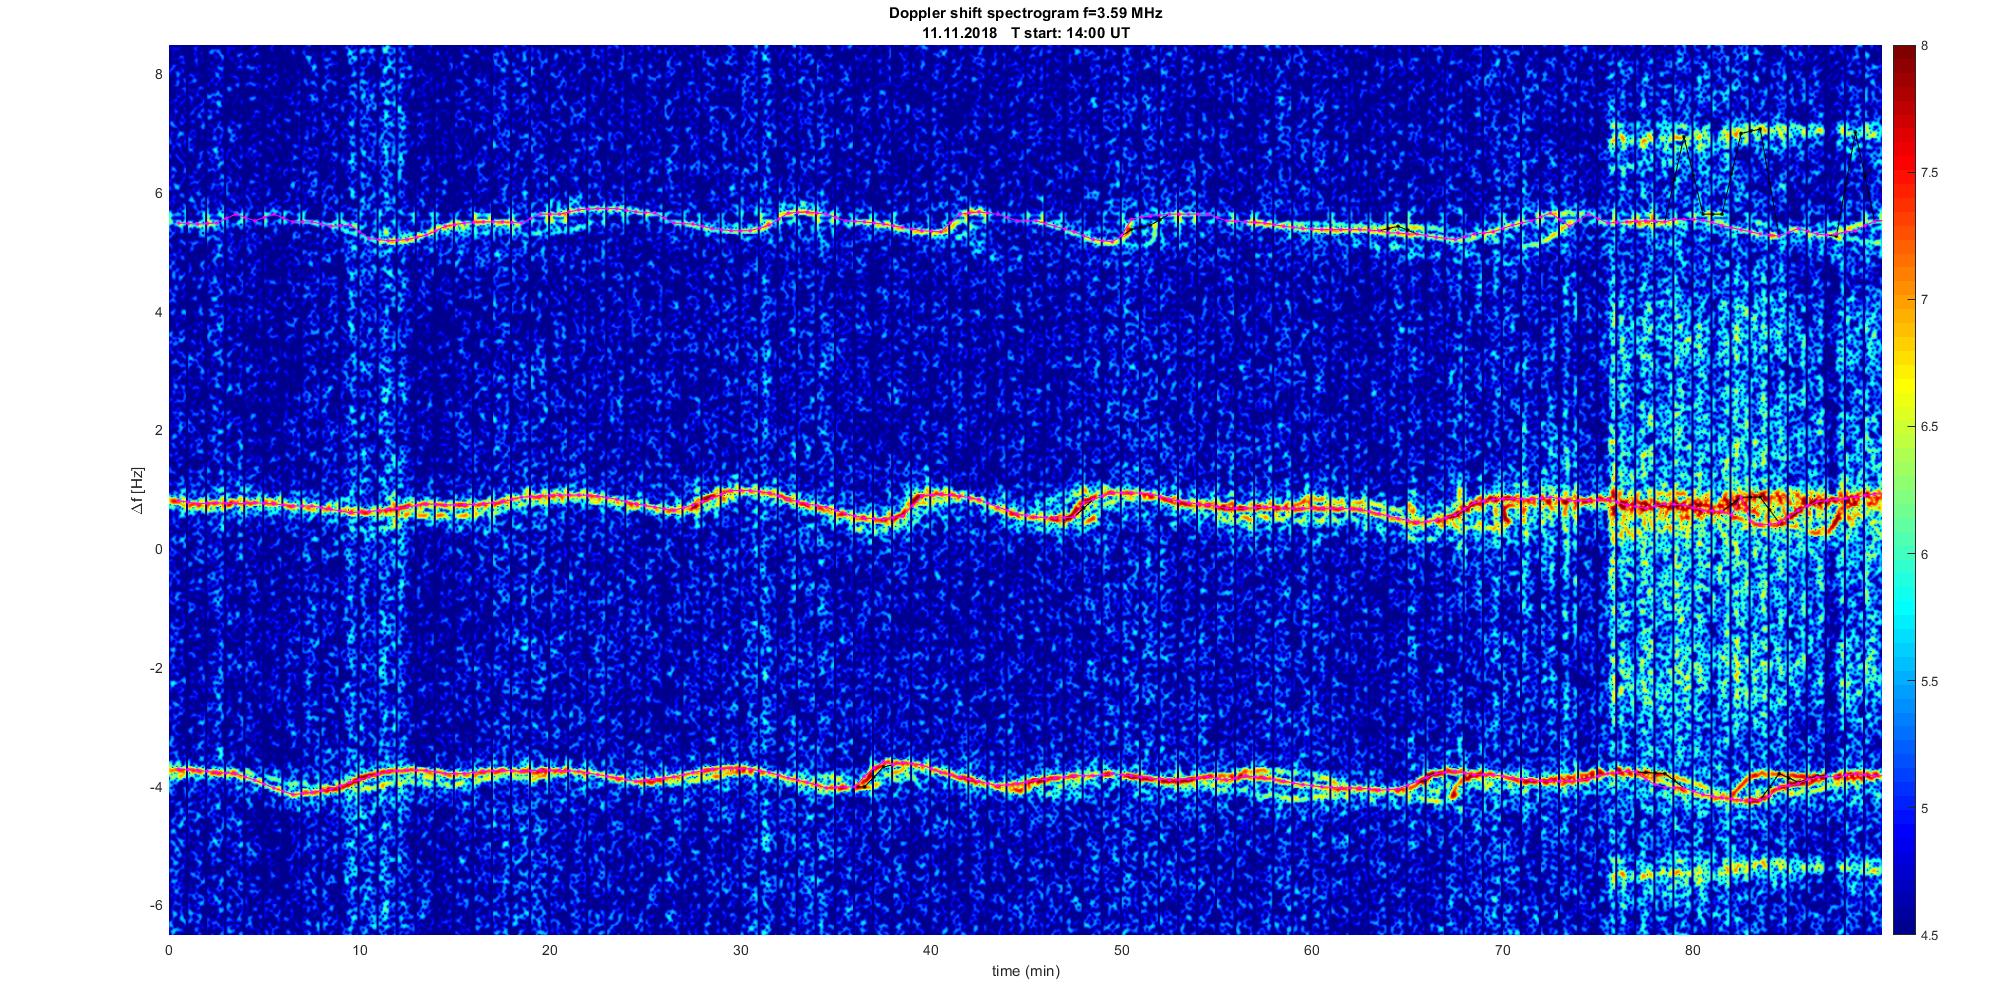Click the x-axis tick label 80
Viewport: 2000px width, 1003px height.
tap(1692, 950)
